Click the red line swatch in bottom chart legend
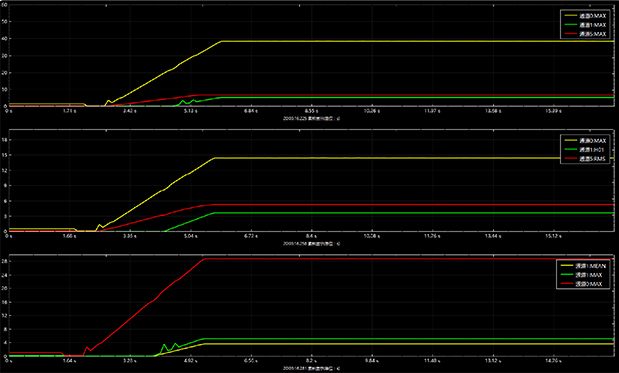 pyautogui.click(x=566, y=284)
